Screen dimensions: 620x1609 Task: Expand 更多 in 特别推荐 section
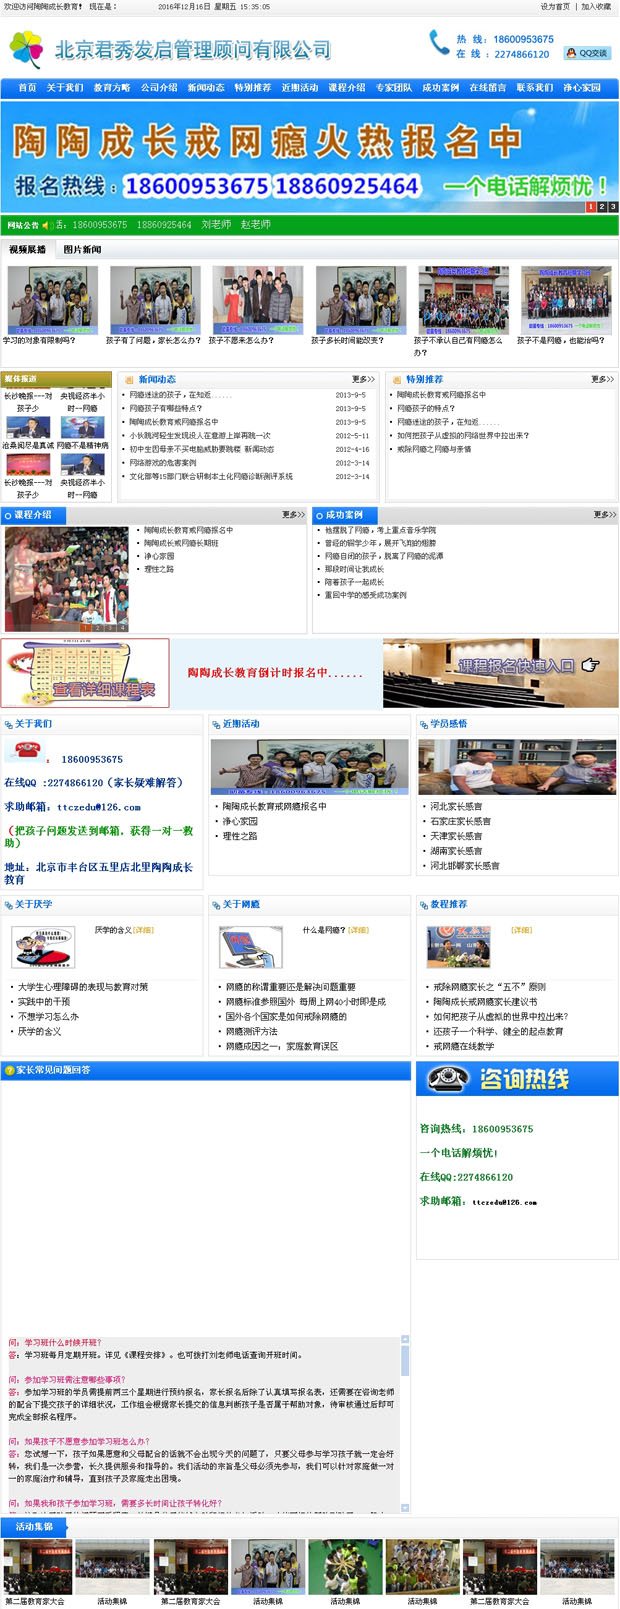pos(602,380)
